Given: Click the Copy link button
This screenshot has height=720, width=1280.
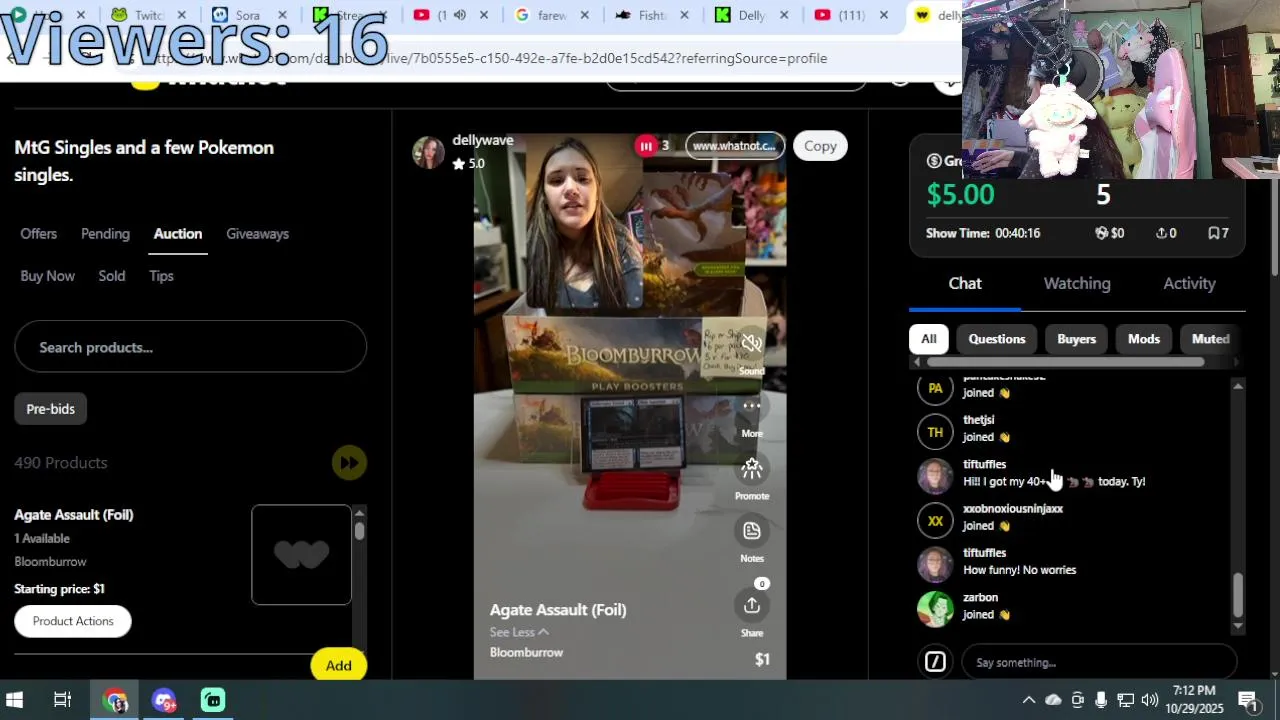Looking at the screenshot, I should click(820, 146).
